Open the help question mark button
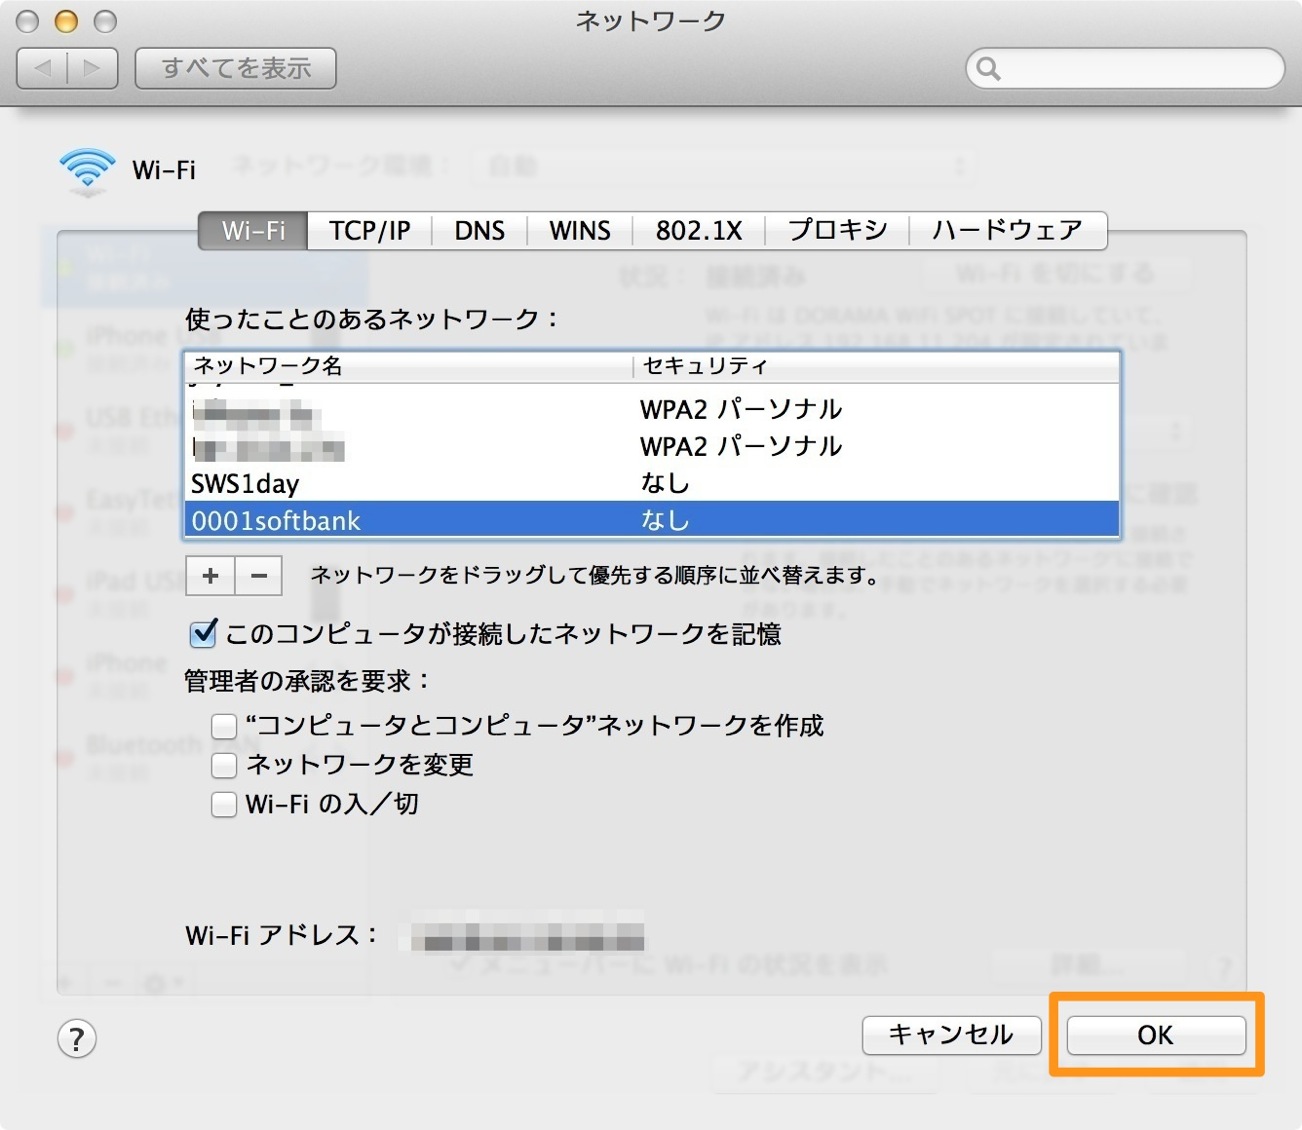 click(77, 1038)
